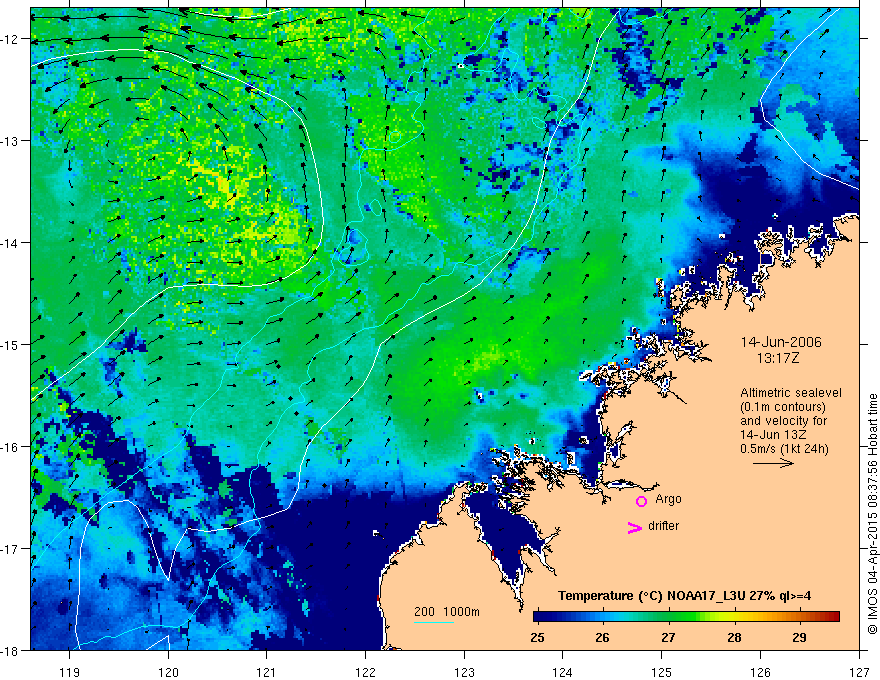The image size is (880, 680).
Task: Click latitude axis label '-18'
Action: (11, 650)
